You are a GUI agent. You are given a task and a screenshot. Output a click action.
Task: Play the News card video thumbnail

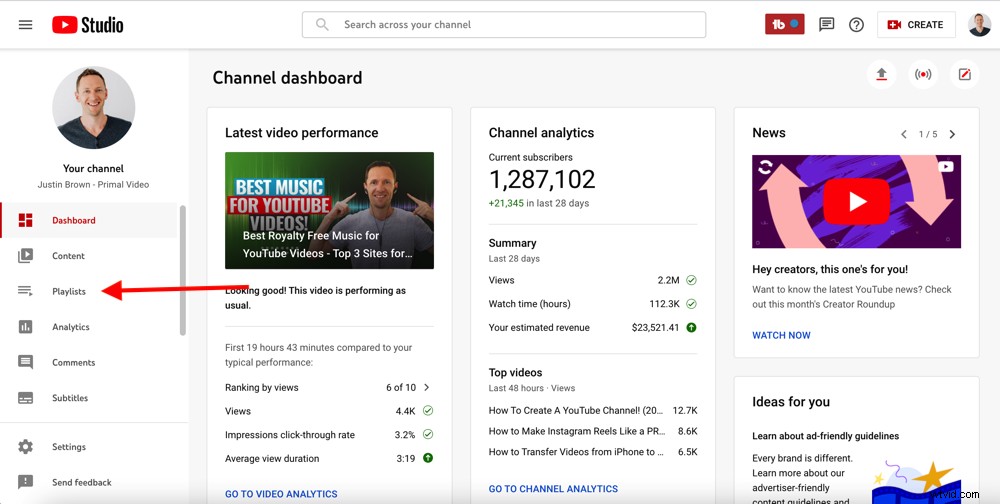(x=857, y=202)
